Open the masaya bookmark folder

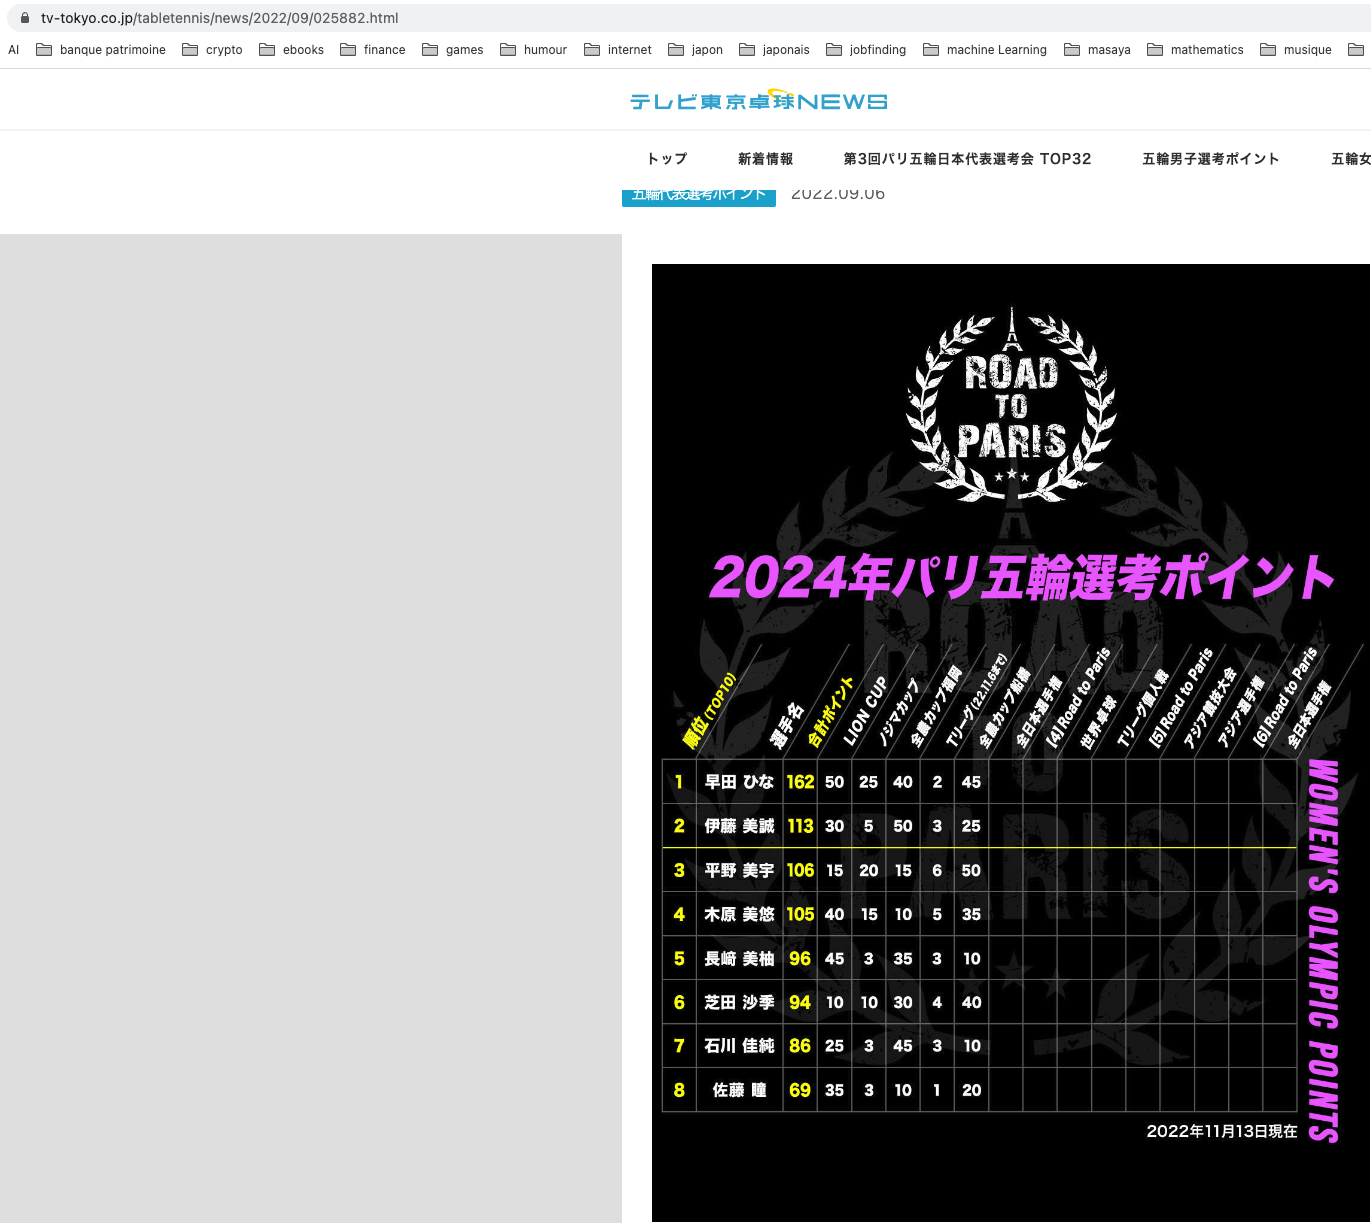click(x=1097, y=50)
